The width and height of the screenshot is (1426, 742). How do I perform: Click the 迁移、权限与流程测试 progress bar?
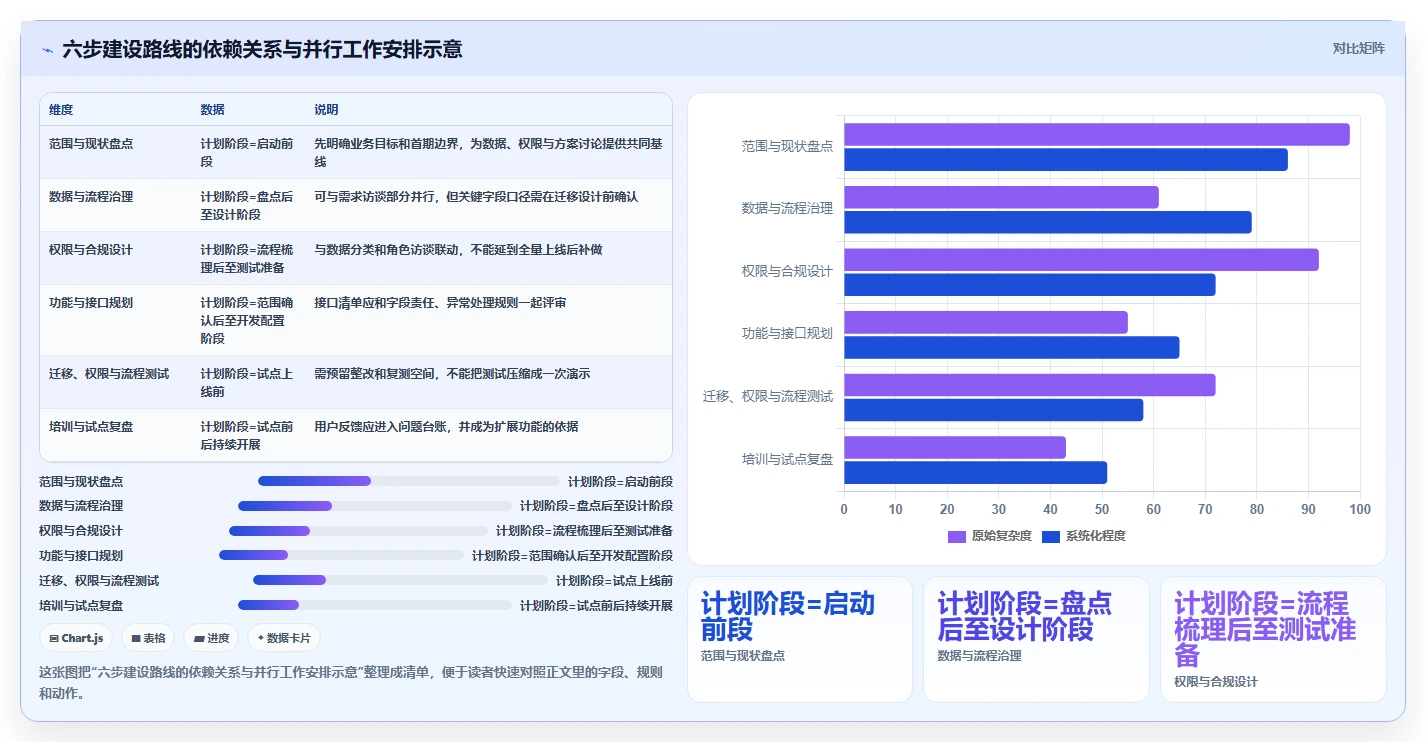click(400, 580)
